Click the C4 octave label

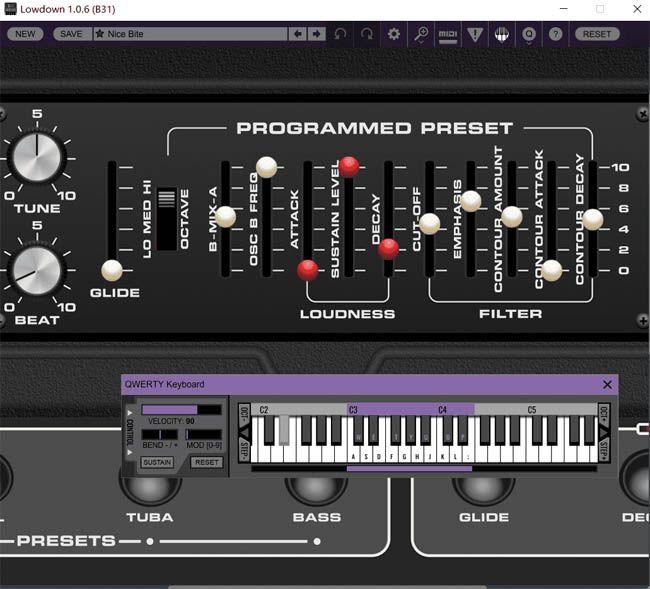click(443, 410)
